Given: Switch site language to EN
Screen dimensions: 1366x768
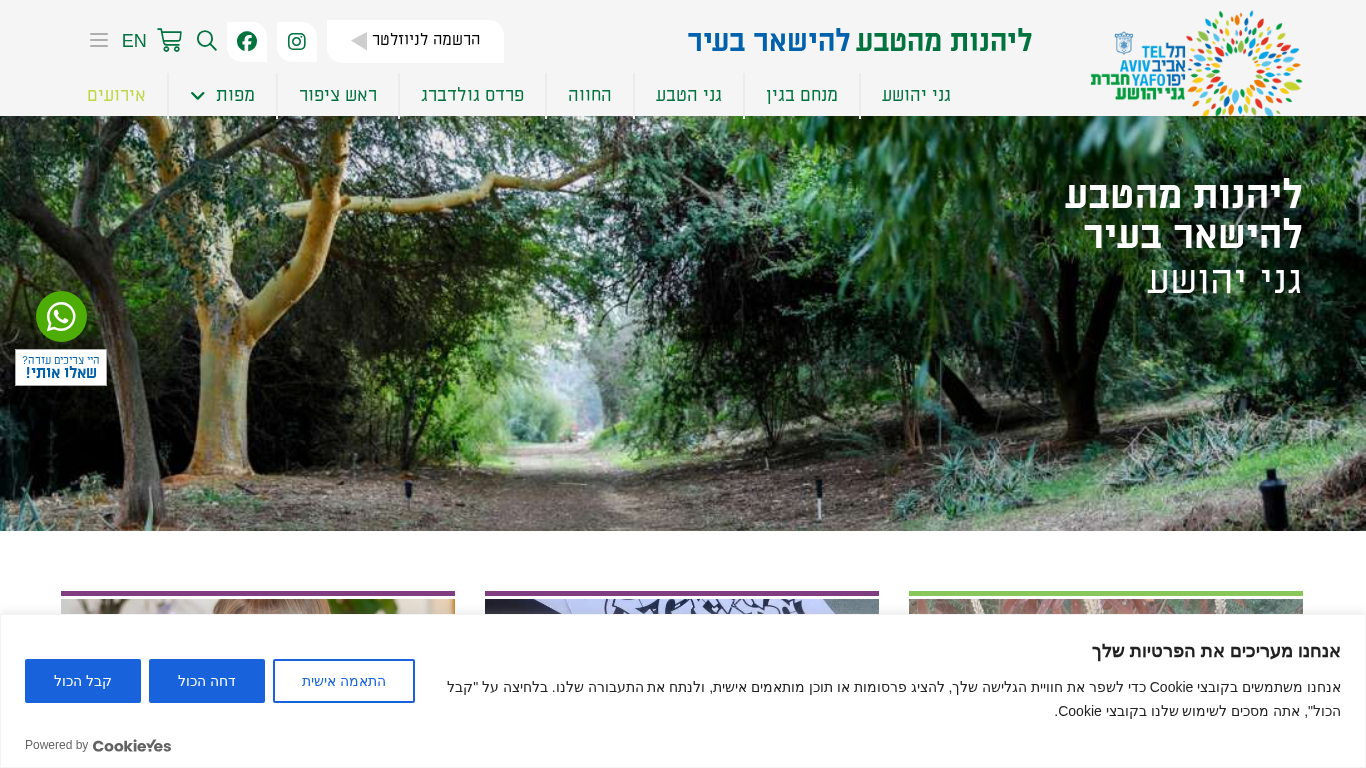Looking at the screenshot, I should coord(134,41).
